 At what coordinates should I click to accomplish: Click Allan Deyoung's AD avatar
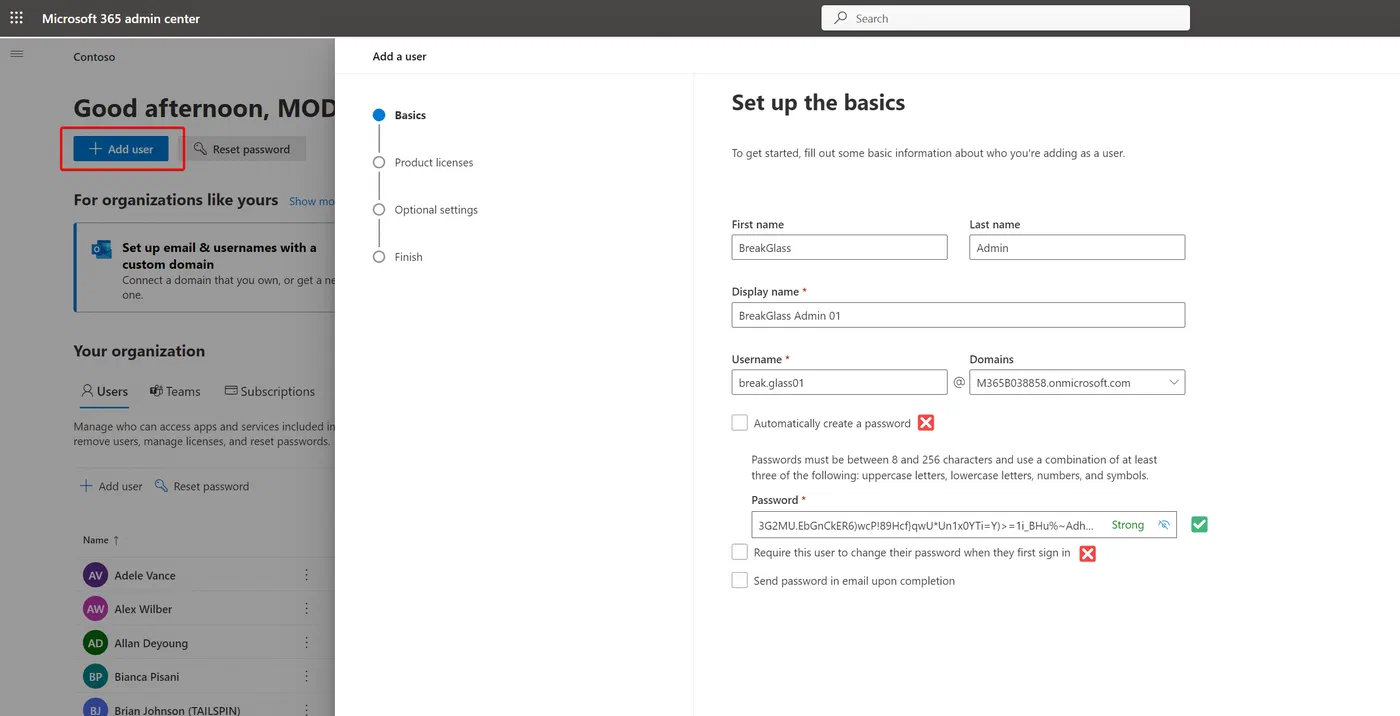(95, 643)
